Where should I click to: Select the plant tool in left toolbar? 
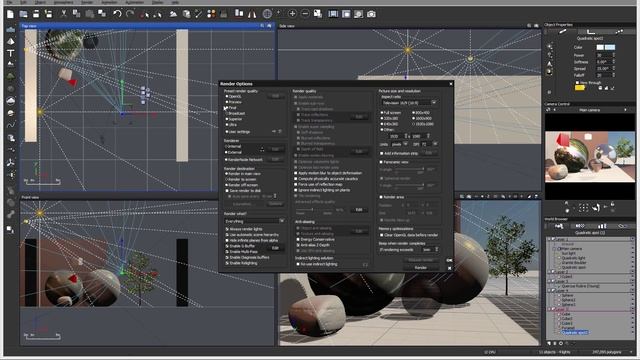[x=11, y=76]
